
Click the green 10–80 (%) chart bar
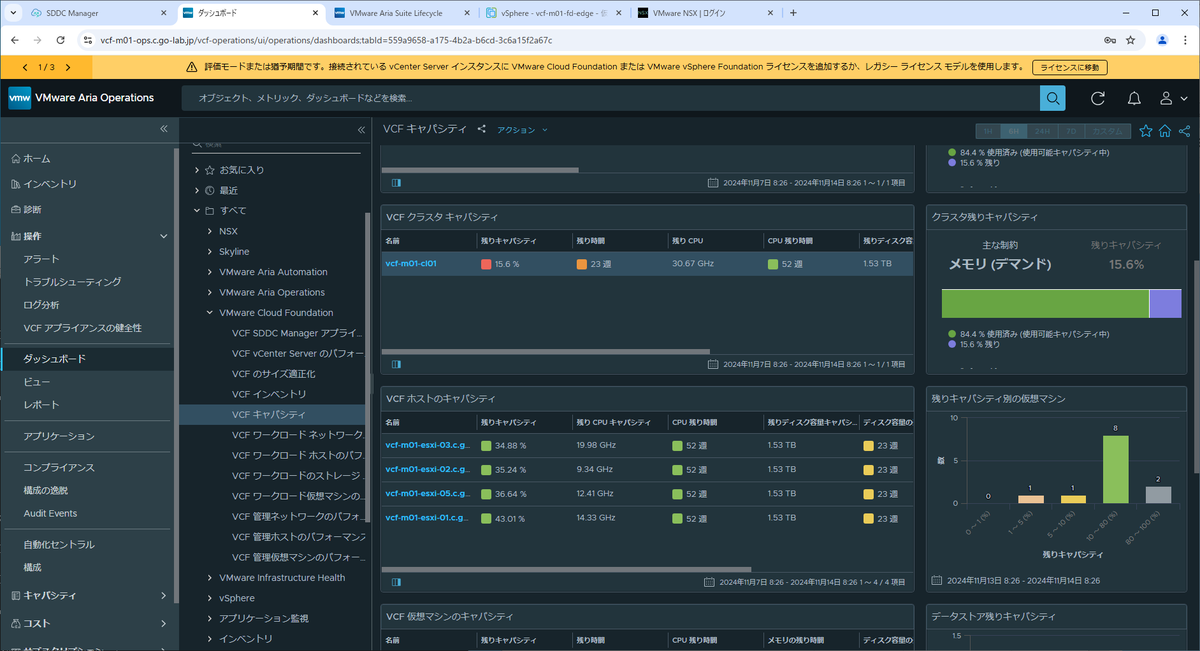1115,469
